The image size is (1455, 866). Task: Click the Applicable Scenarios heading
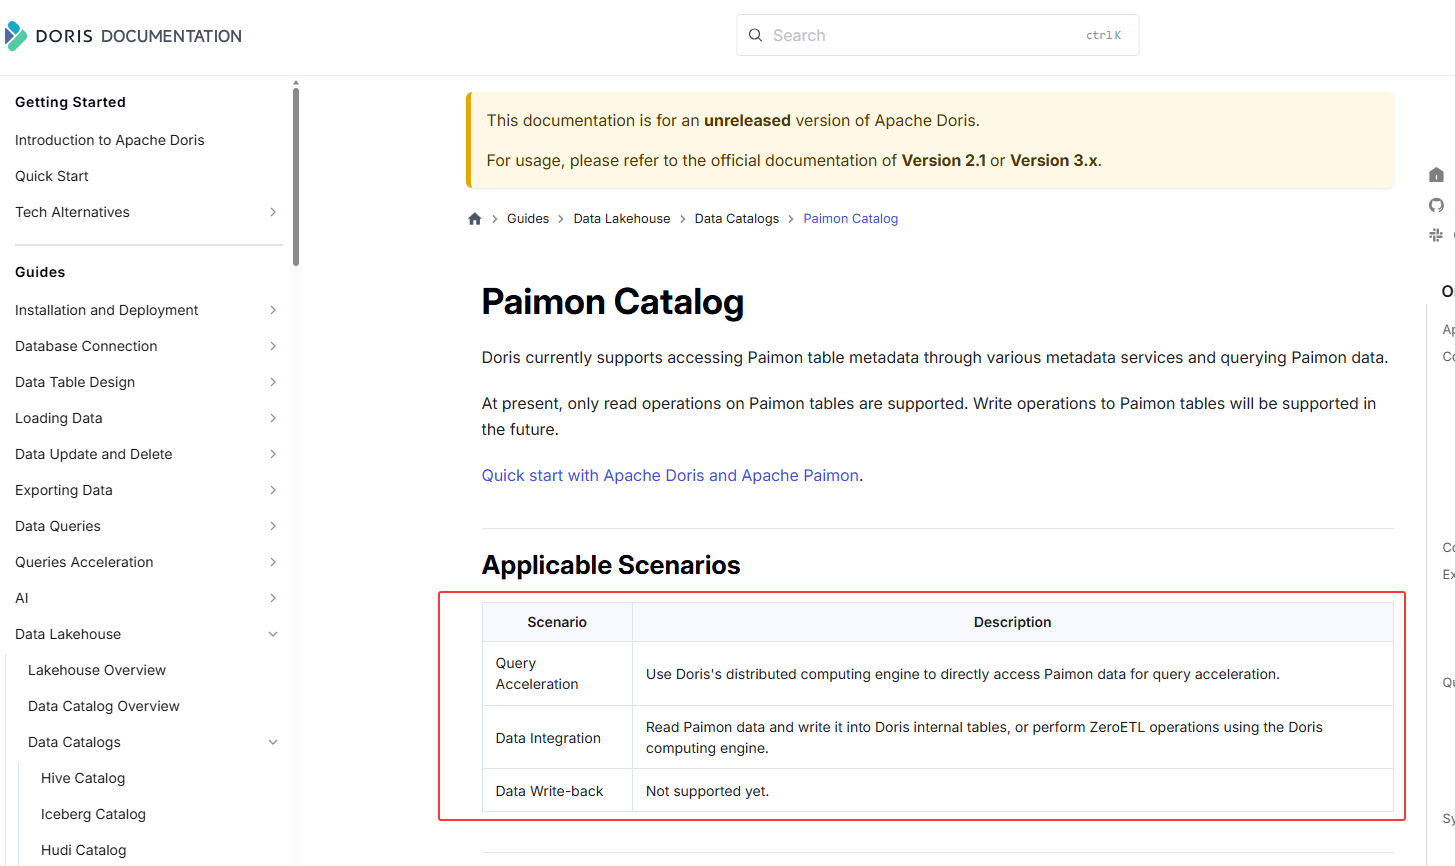611,565
